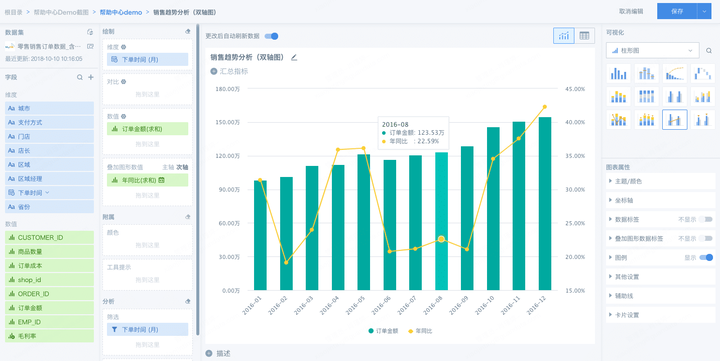Click the 2016-05 bar in chart
The image size is (720, 361).
(364, 222)
